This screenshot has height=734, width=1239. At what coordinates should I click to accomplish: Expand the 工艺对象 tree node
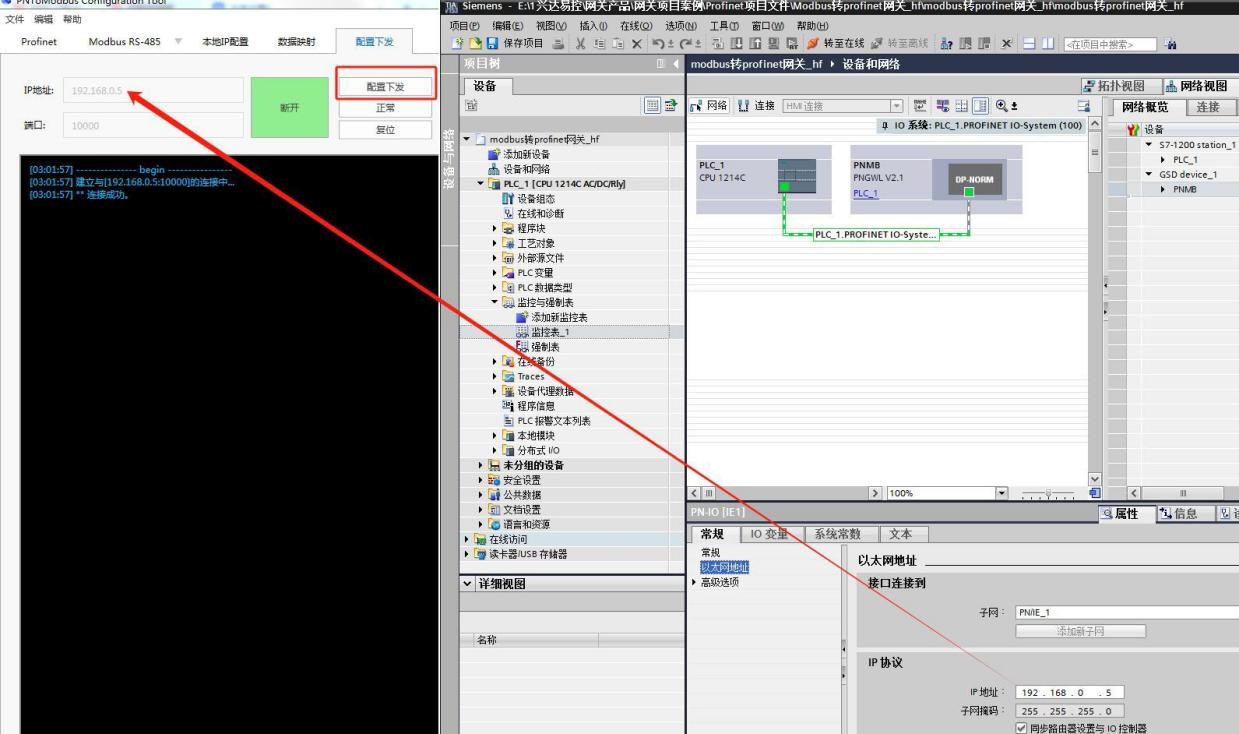click(x=494, y=243)
